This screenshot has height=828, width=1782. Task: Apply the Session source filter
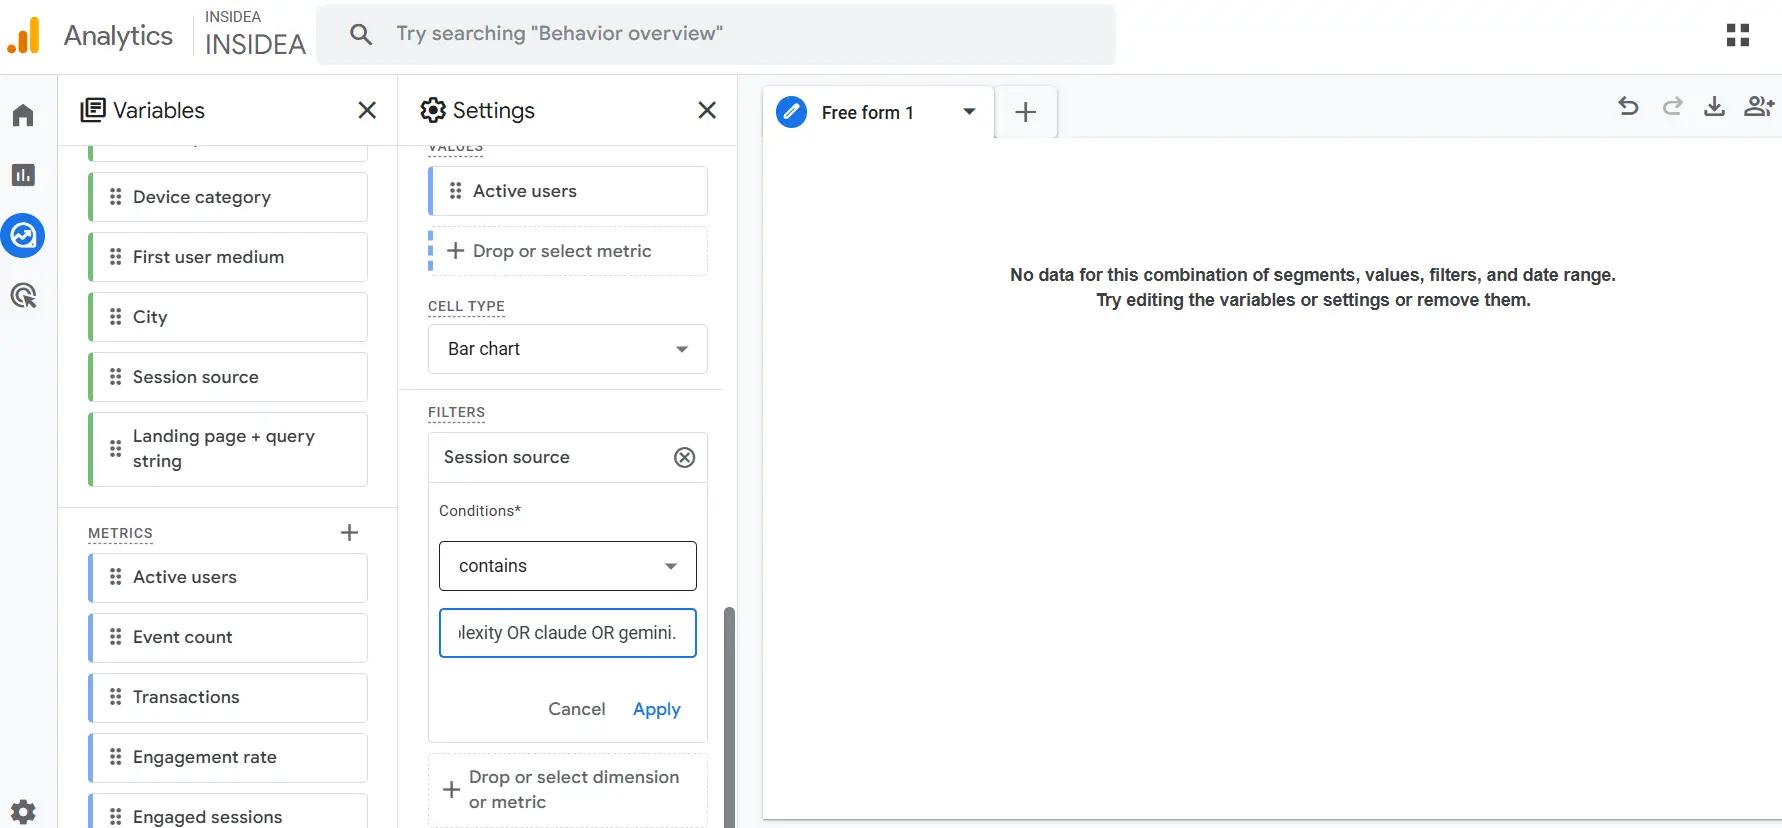coord(656,709)
